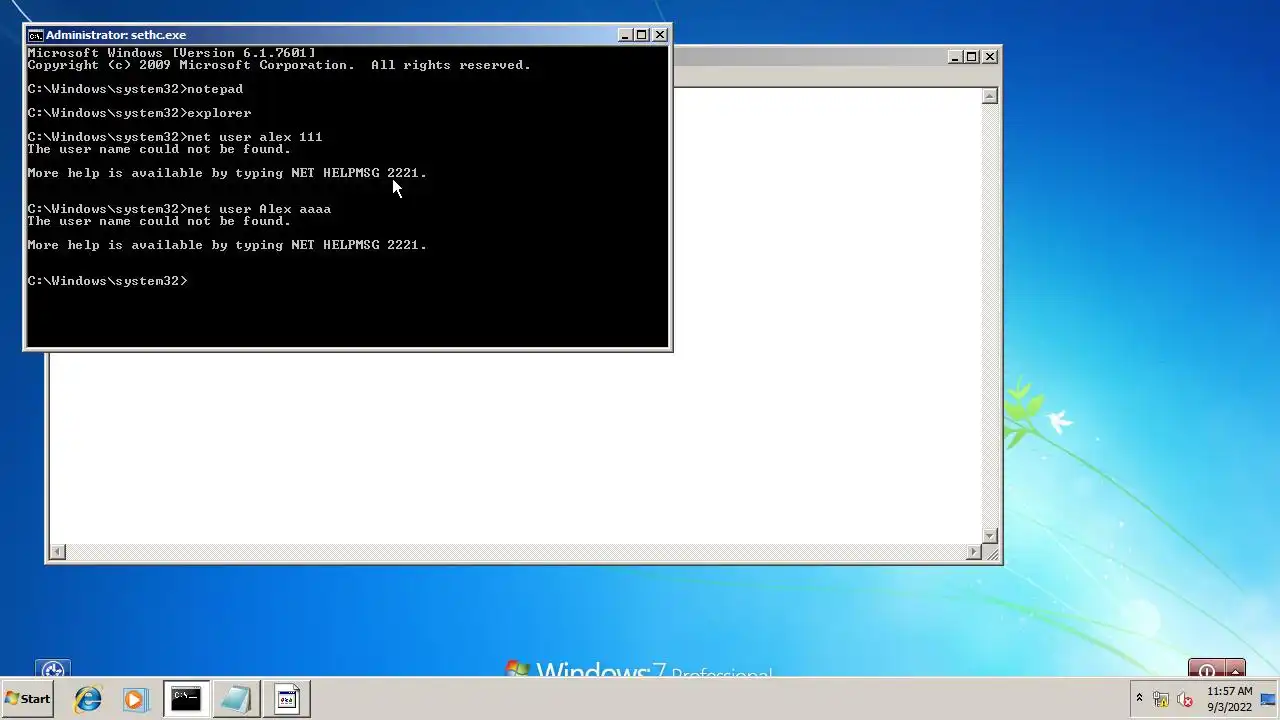Click the background window's scroll-down arrow
This screenshot has height=720, width=1280.
click(990, 536)
